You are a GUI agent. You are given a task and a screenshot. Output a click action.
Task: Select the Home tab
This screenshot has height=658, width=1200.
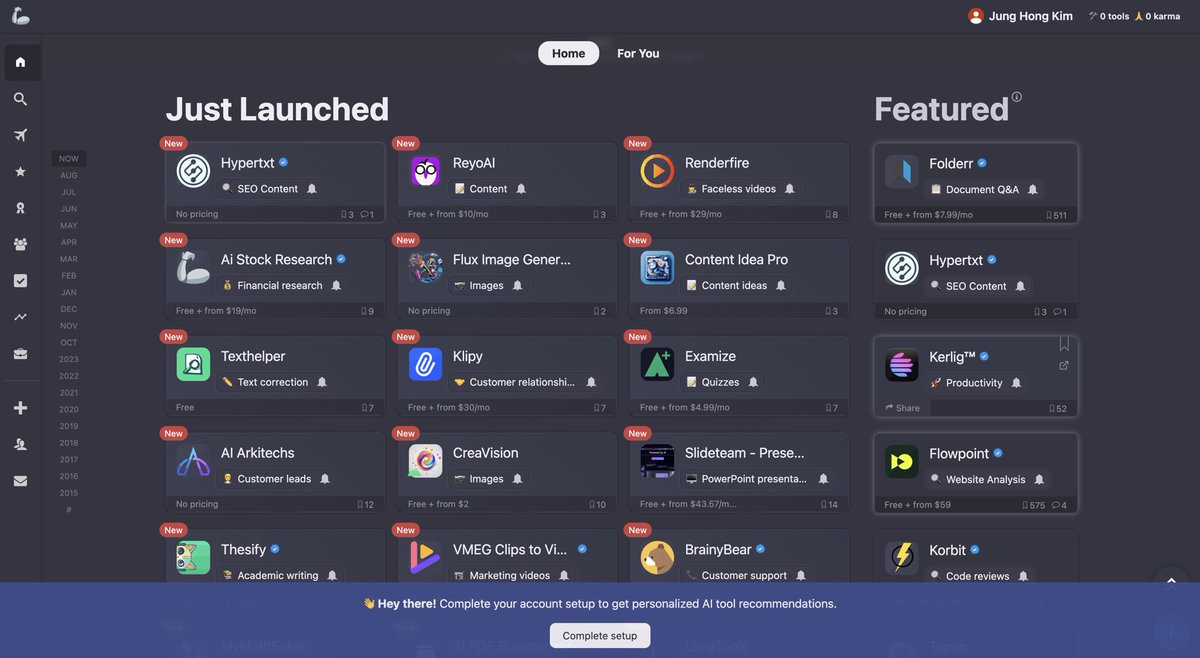coord(568,53)
